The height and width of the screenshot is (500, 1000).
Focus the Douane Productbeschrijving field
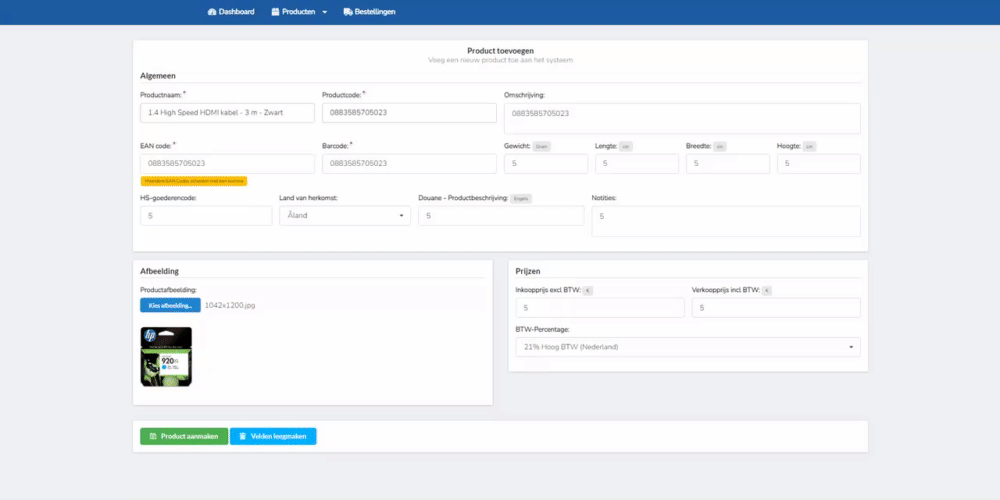coord(501,216)
